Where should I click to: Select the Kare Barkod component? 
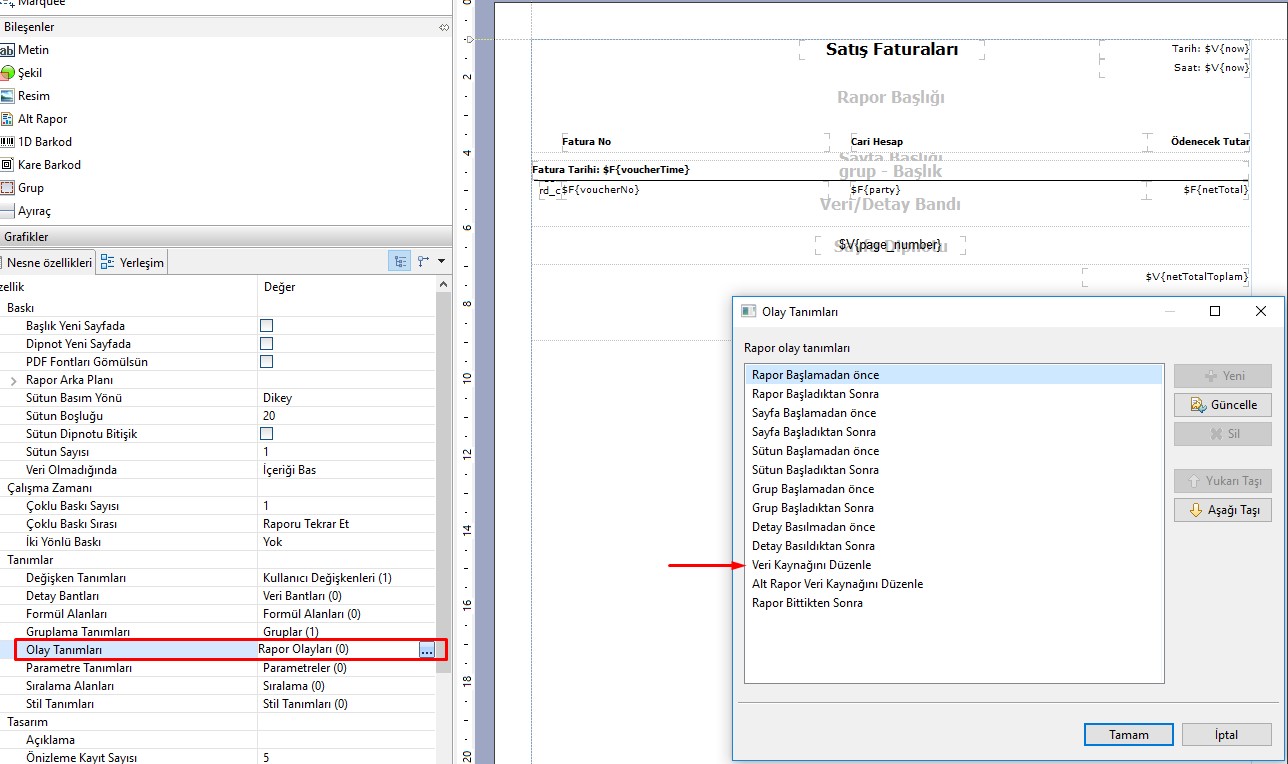(8, 165)
